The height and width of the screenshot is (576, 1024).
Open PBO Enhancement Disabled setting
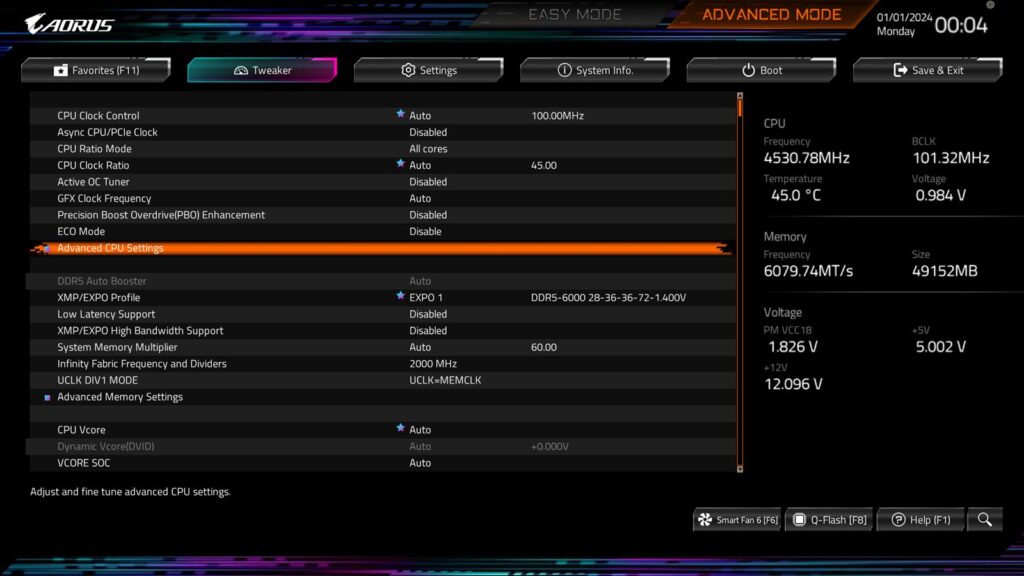point(428,215)
